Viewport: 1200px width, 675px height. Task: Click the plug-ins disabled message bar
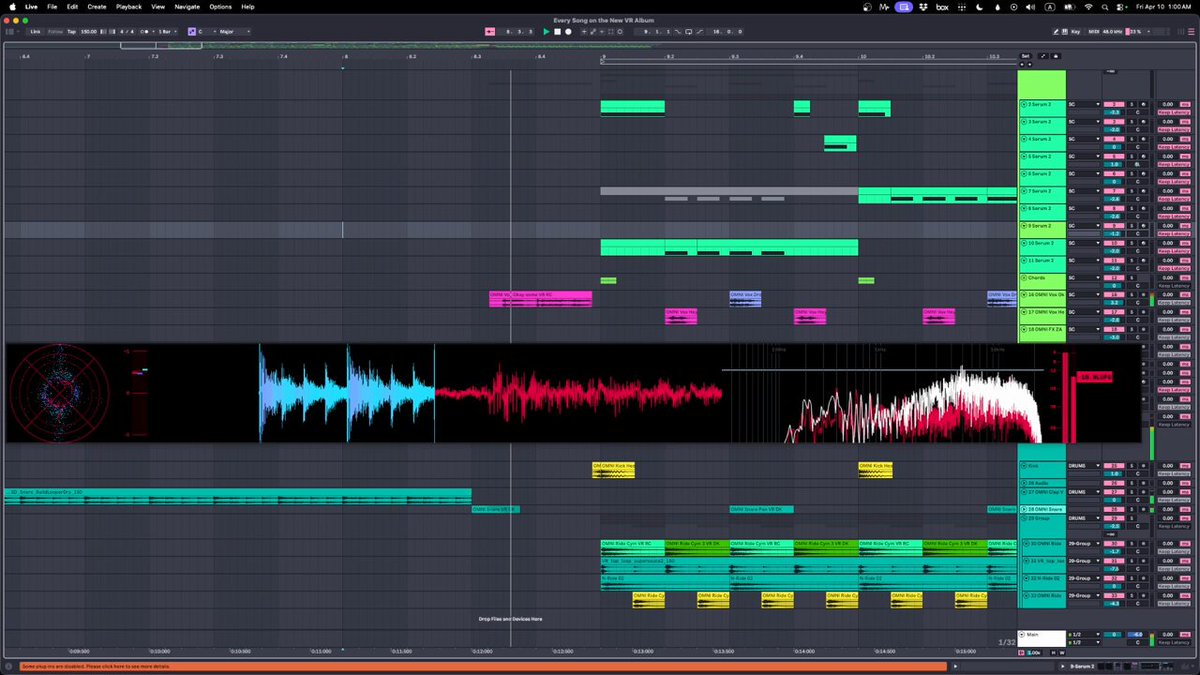(475, 666)
